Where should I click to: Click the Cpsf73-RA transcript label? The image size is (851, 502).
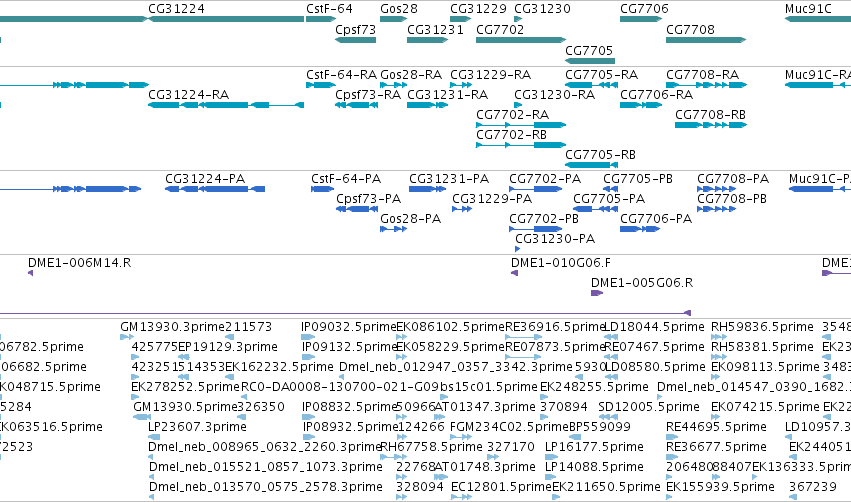click(368, 94)
